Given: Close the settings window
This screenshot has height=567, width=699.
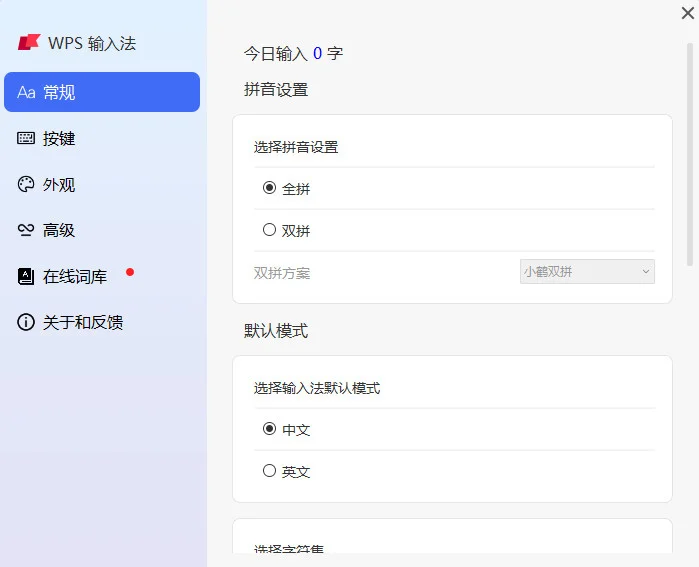Looking at the screenshot, I should tap(688, 13).
